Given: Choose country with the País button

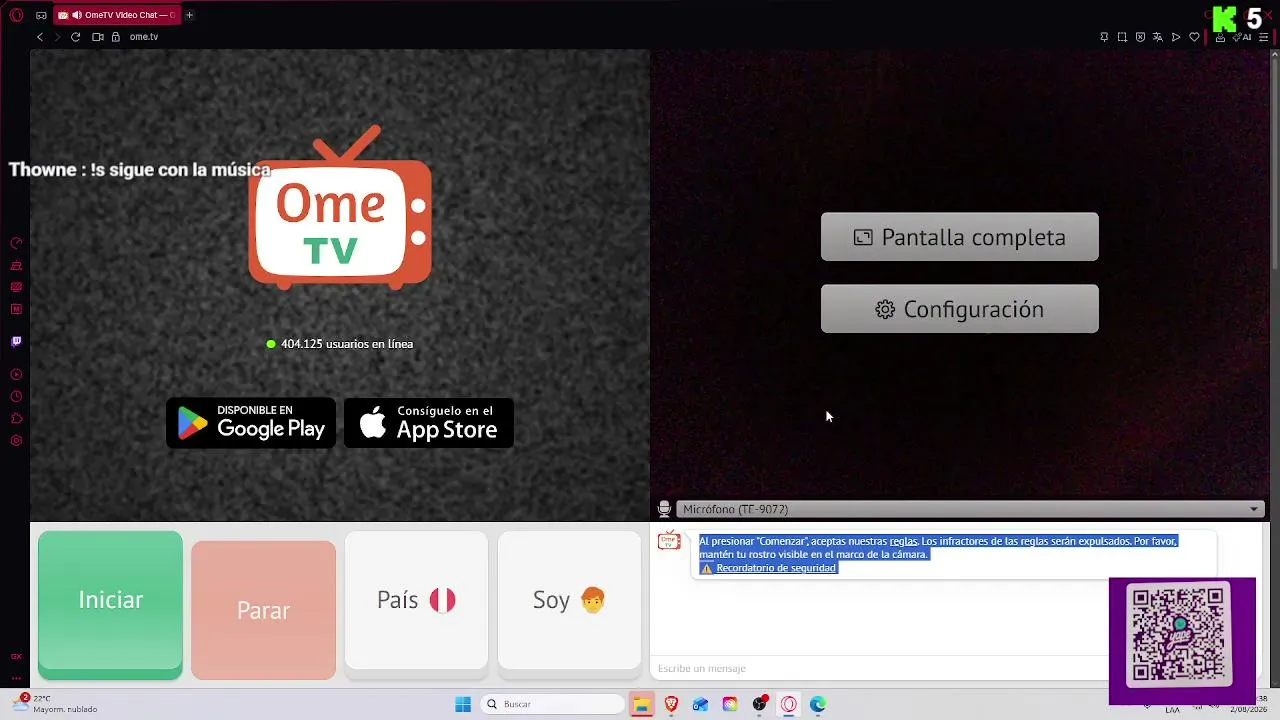Looking at the screenshot, I should 416,600.
